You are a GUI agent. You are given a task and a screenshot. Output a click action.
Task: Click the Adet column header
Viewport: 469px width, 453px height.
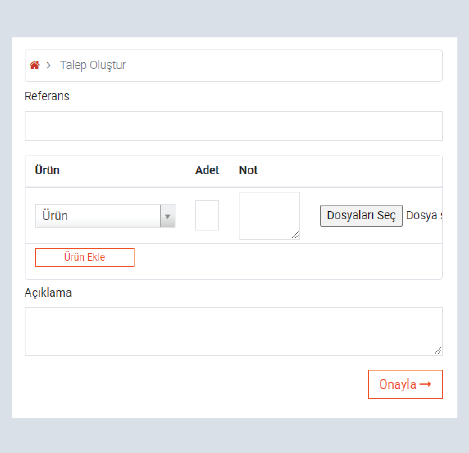click(x=207, y=170)
